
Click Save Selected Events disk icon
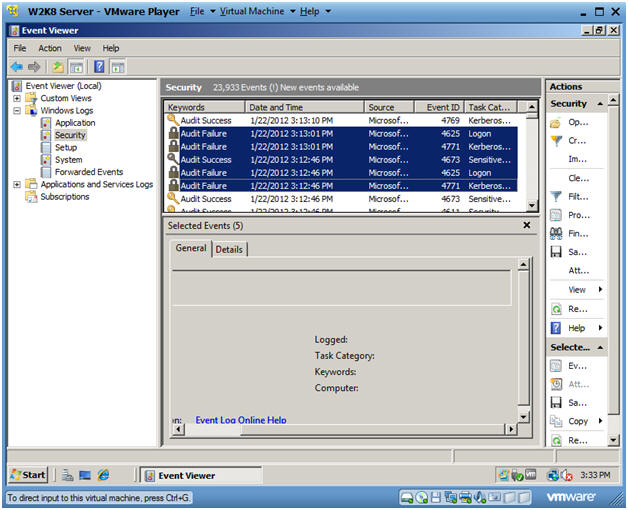coord(556,403)
